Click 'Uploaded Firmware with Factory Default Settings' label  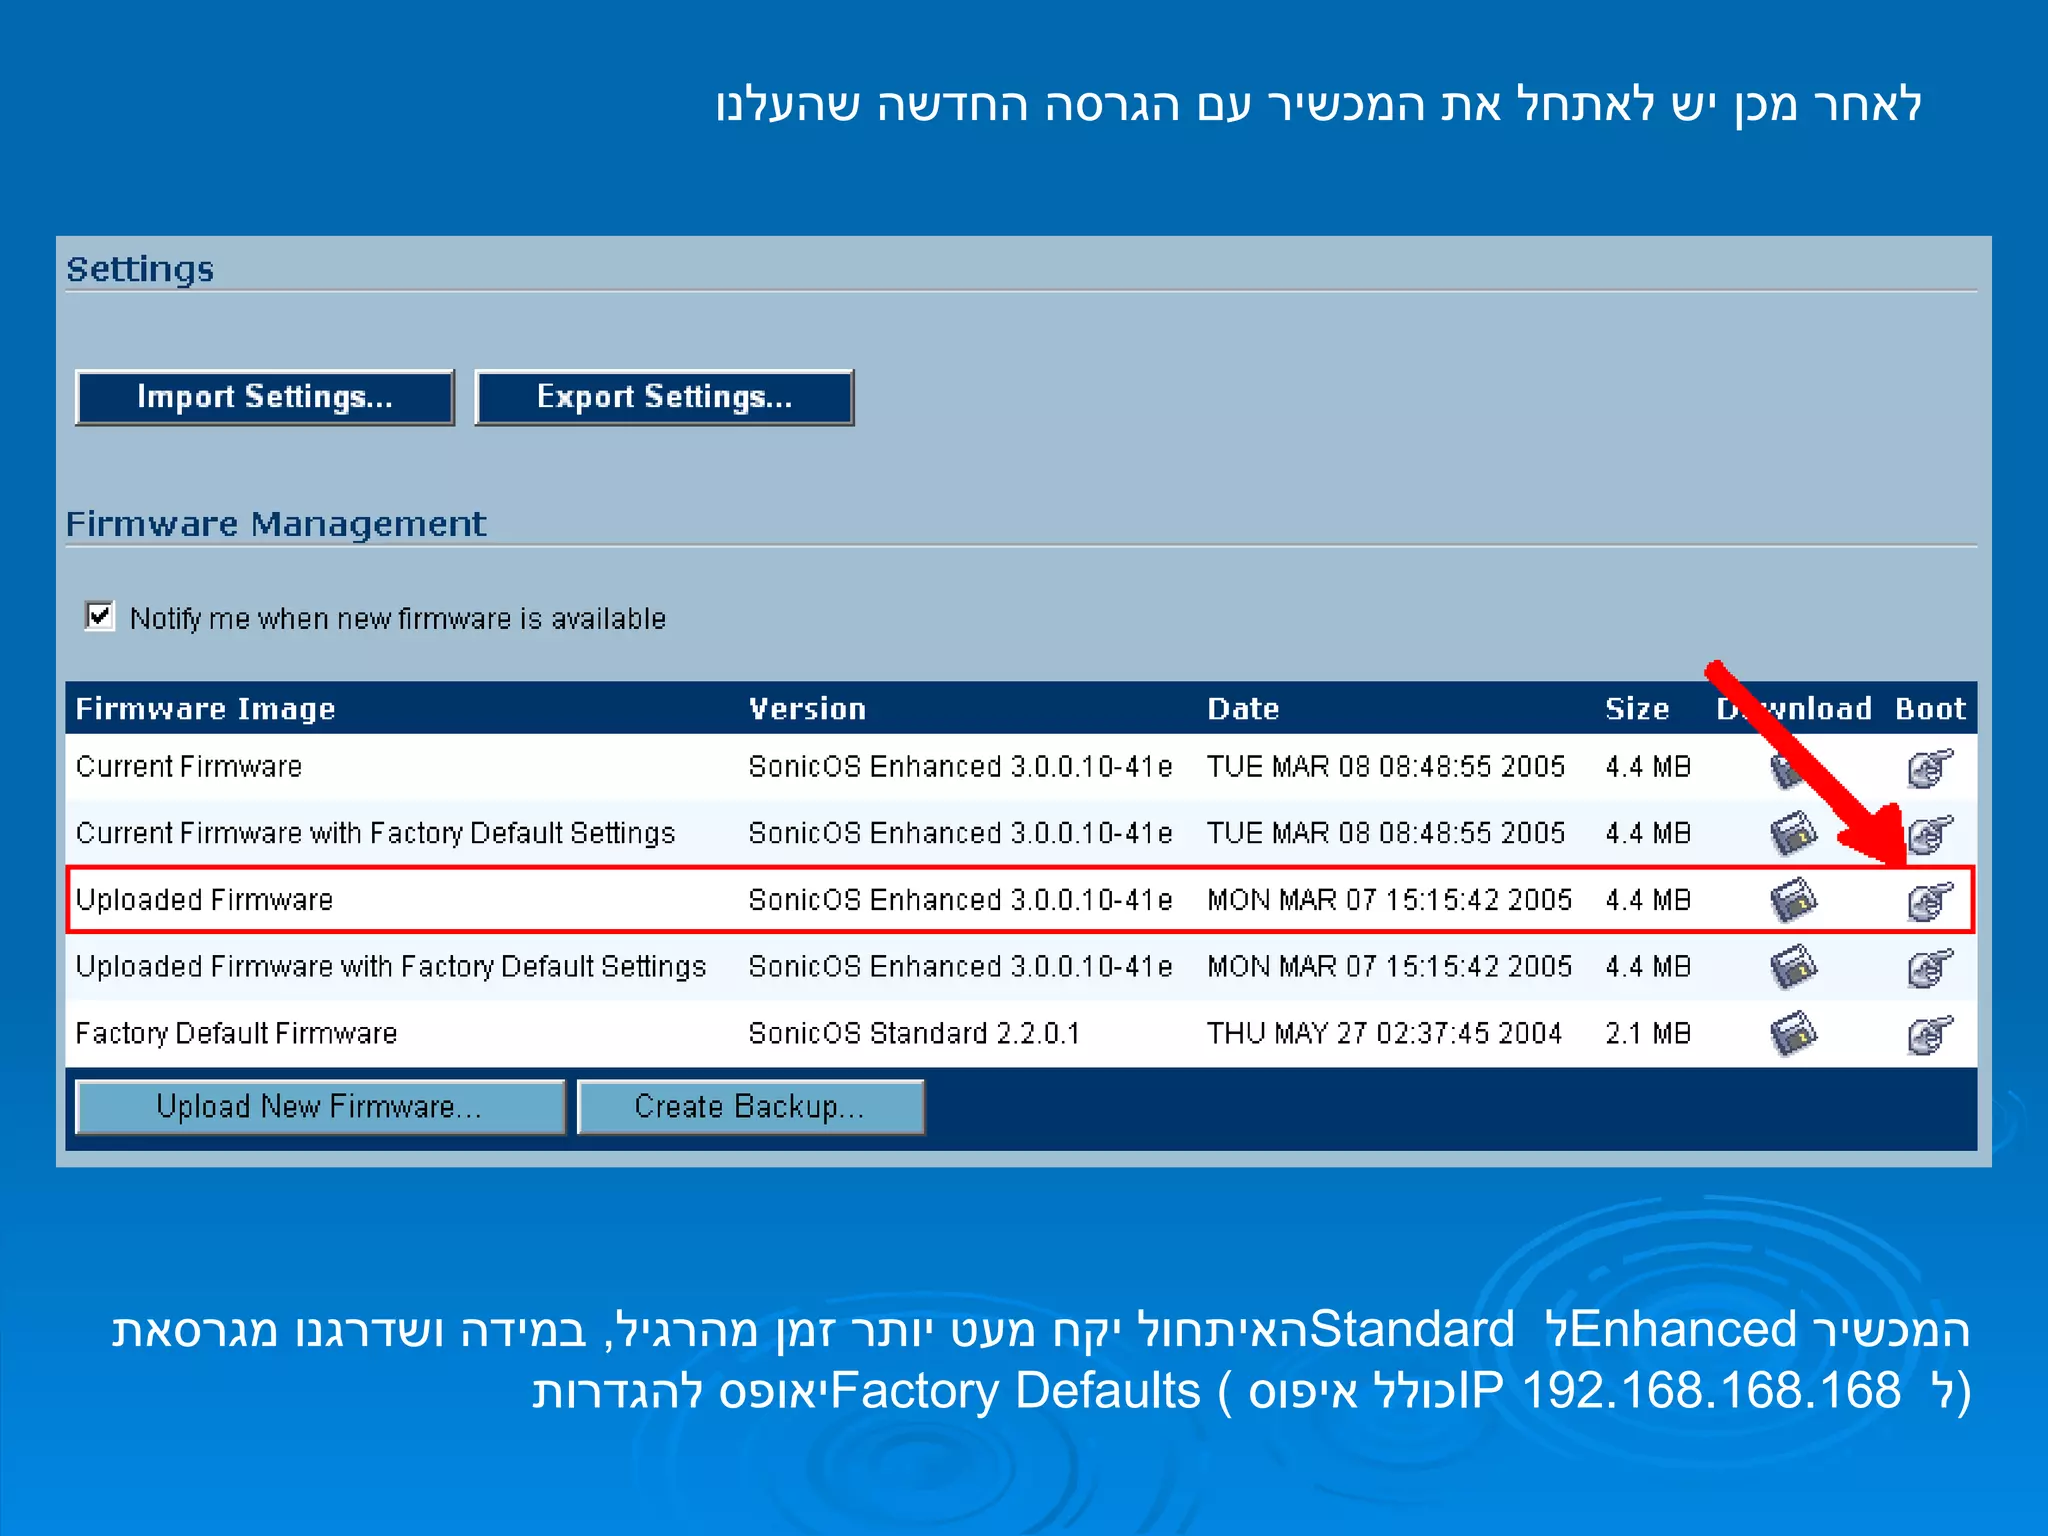point(391,968)
